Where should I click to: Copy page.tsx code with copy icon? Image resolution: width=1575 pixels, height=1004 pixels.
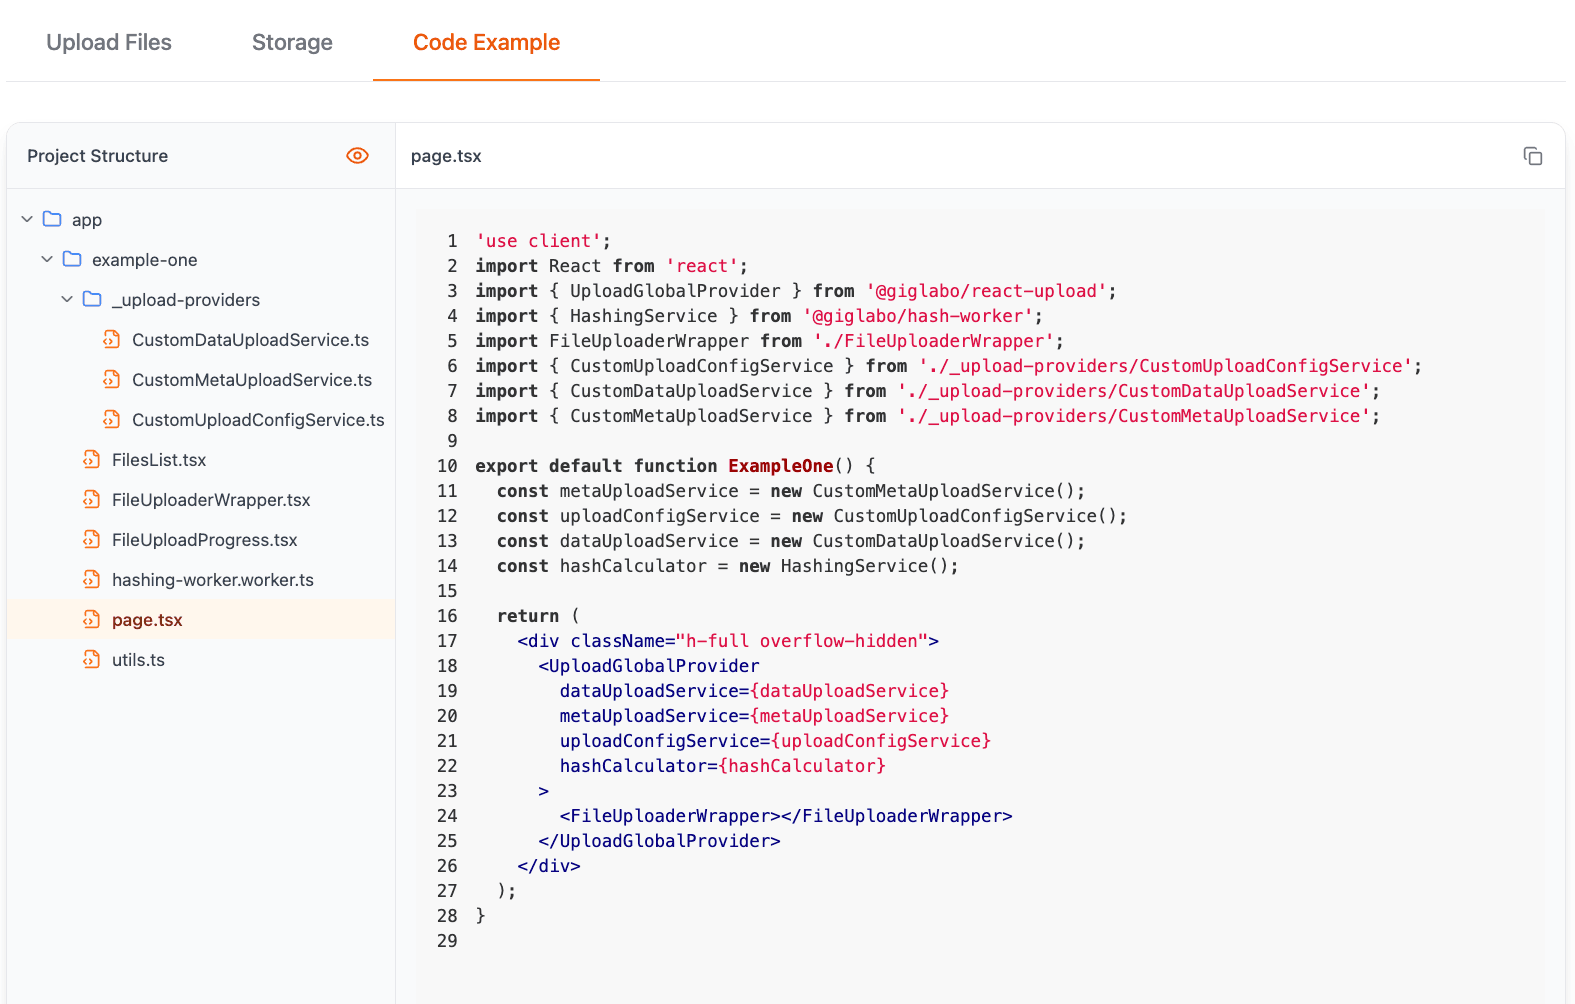coord(1532,156)
